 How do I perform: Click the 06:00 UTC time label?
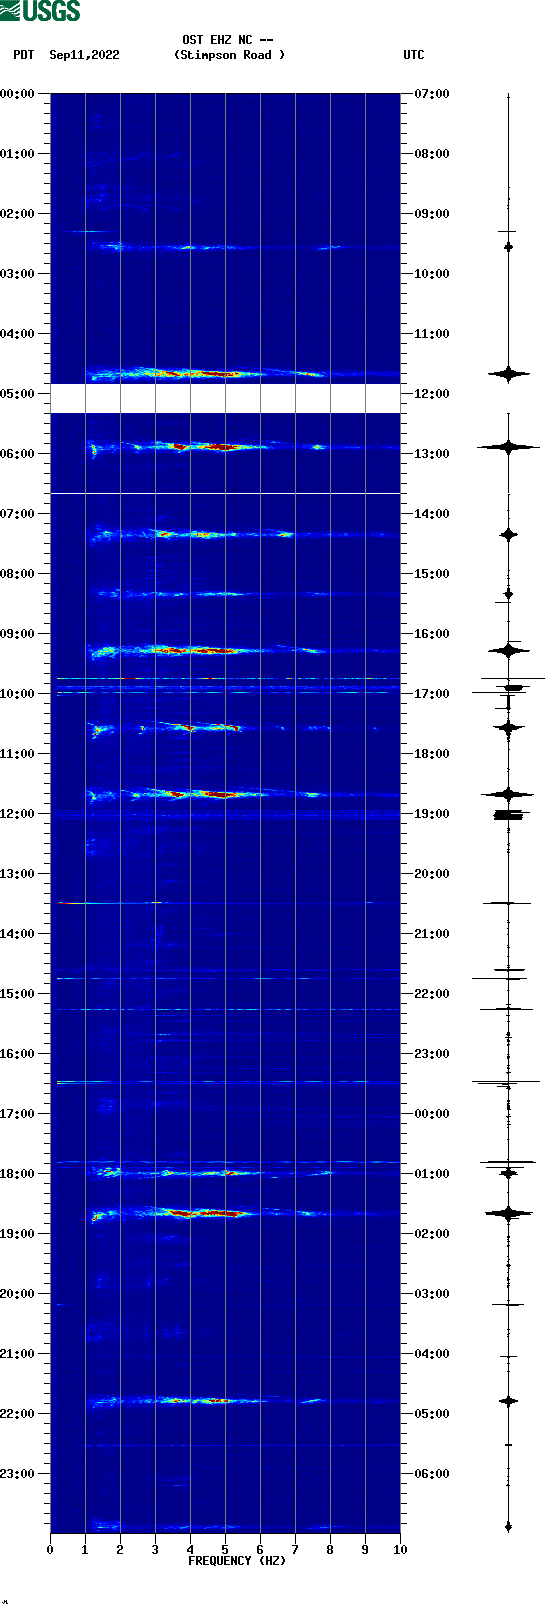pyautogui.click(x=432, y=1474)
